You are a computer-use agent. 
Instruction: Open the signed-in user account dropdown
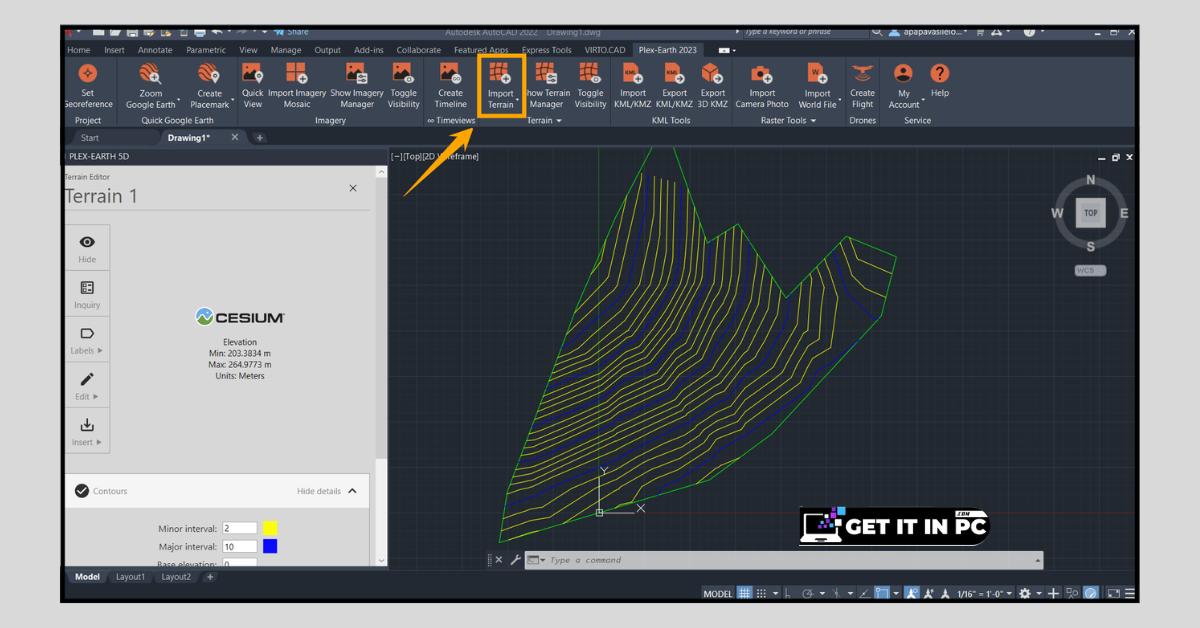927,32
